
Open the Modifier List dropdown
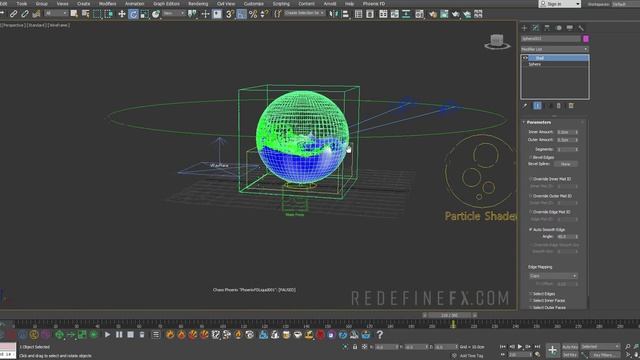click(x=555, y=49)
